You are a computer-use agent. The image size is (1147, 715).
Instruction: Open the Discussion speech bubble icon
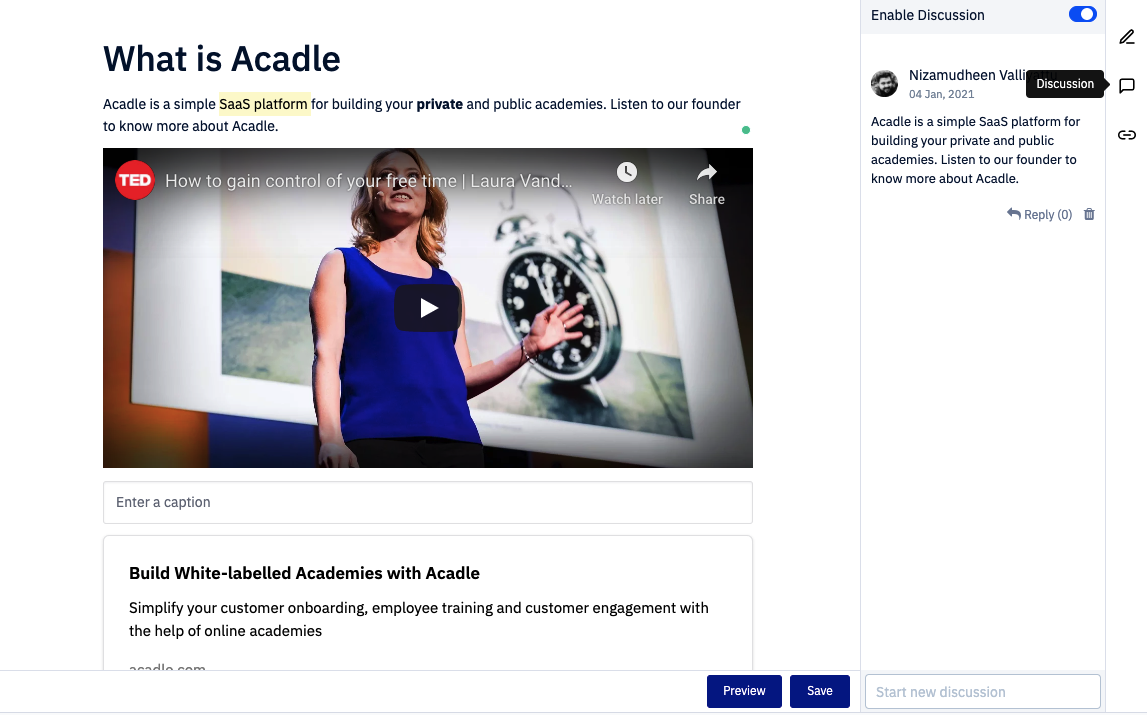1127,86
